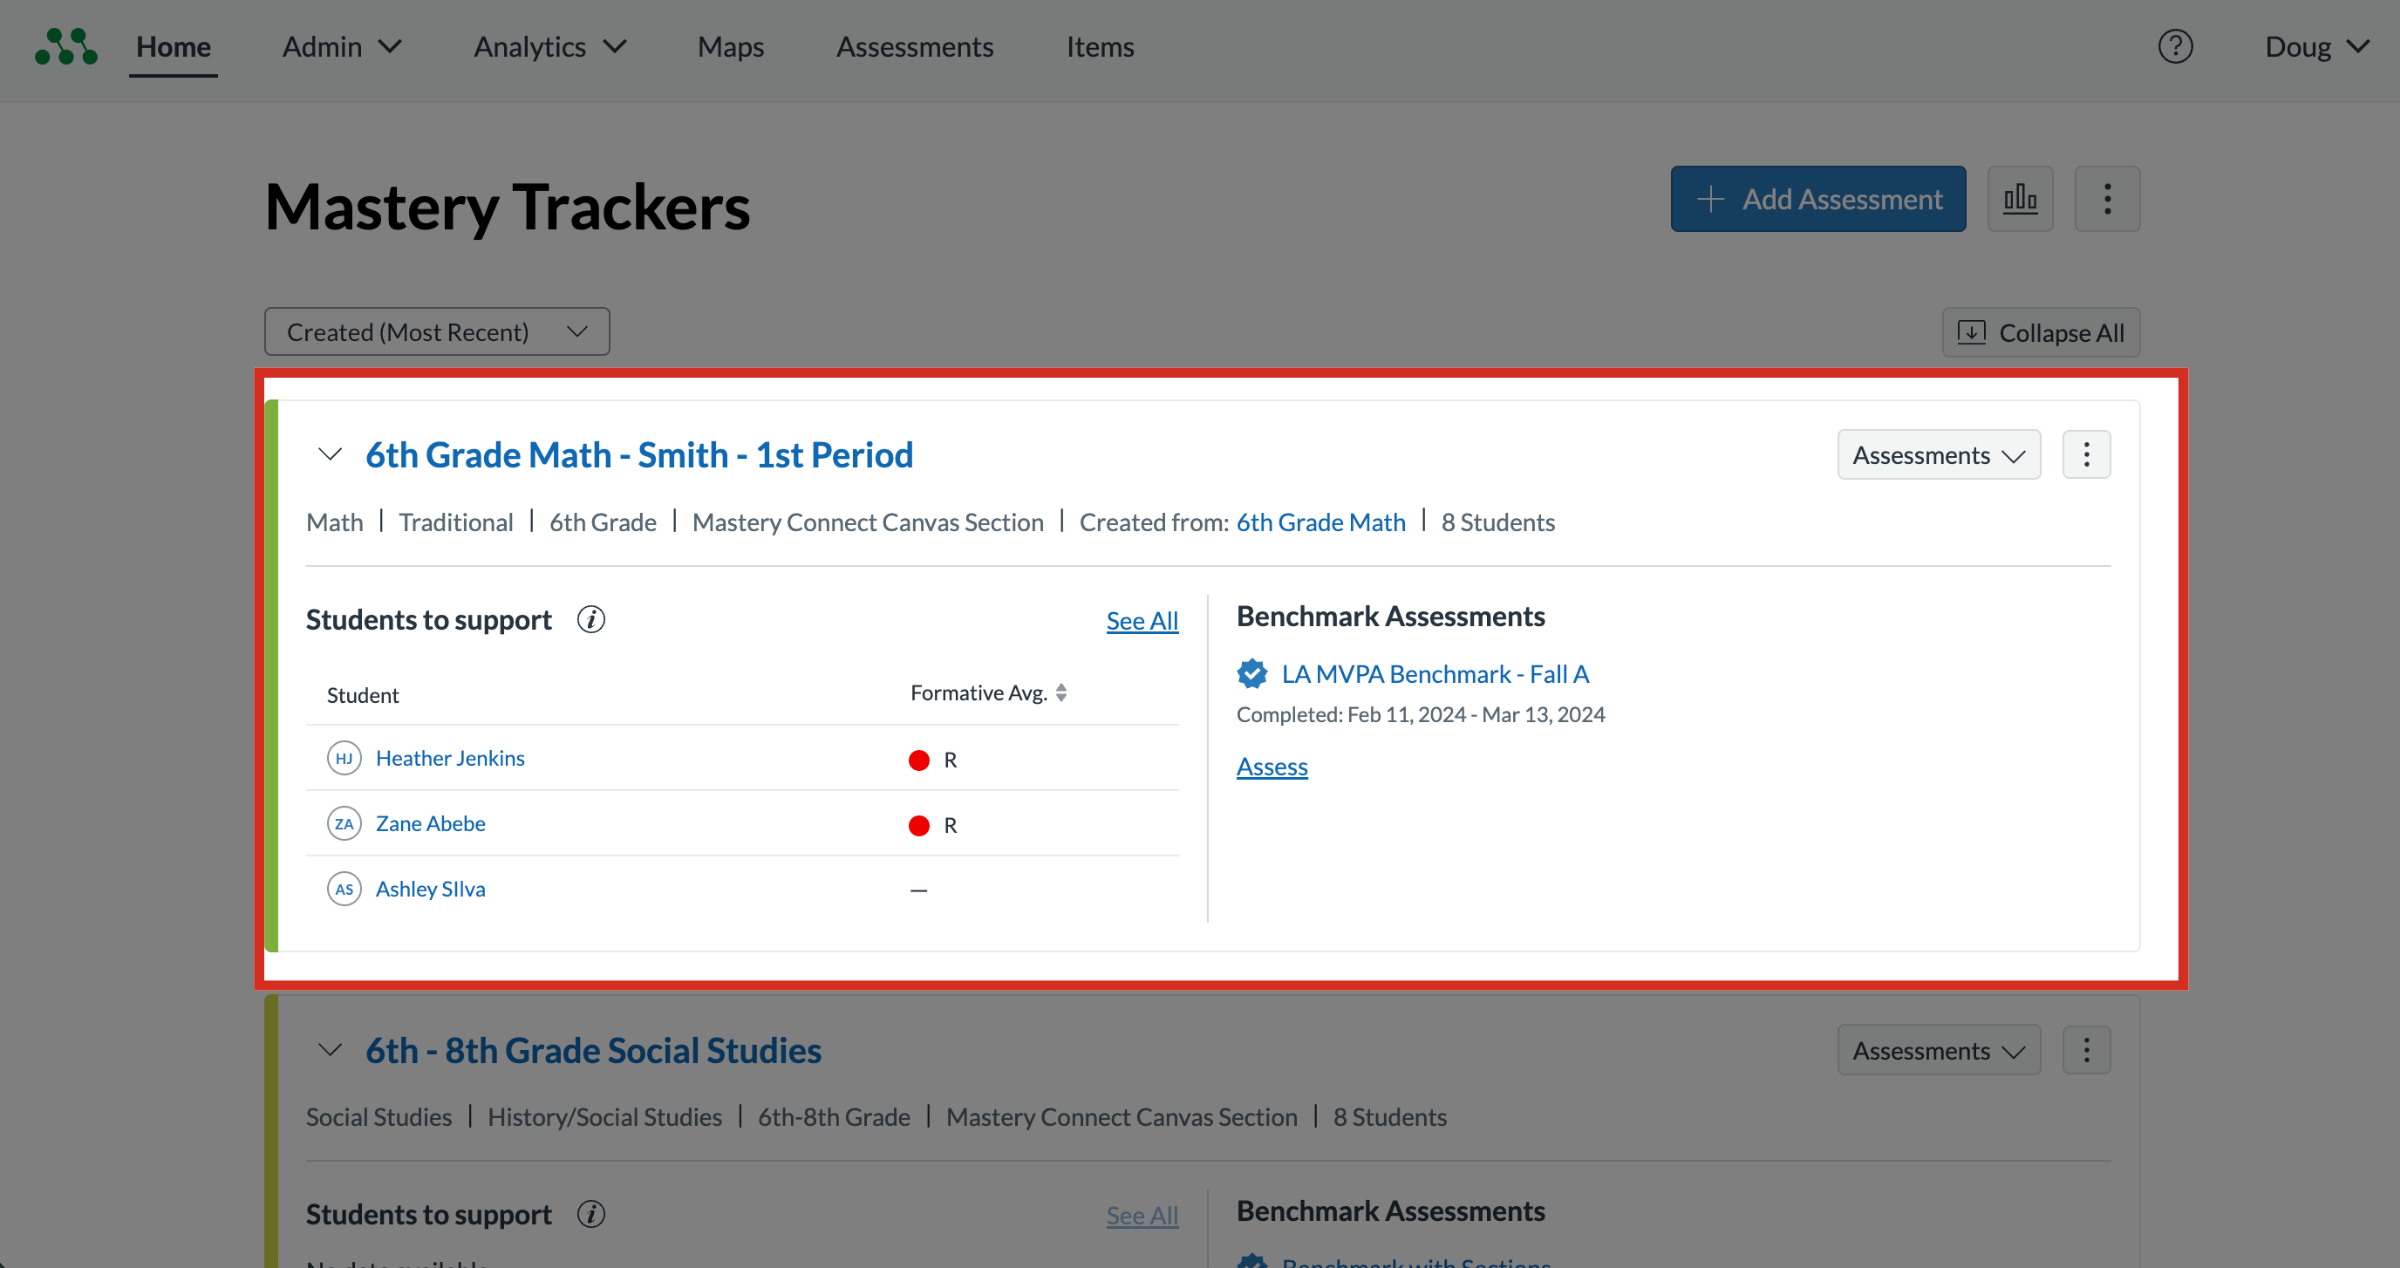Click the Collapse All button
Image resolution: width=2400 pixels, height=1268 pixels.
tap(2040, 333)
